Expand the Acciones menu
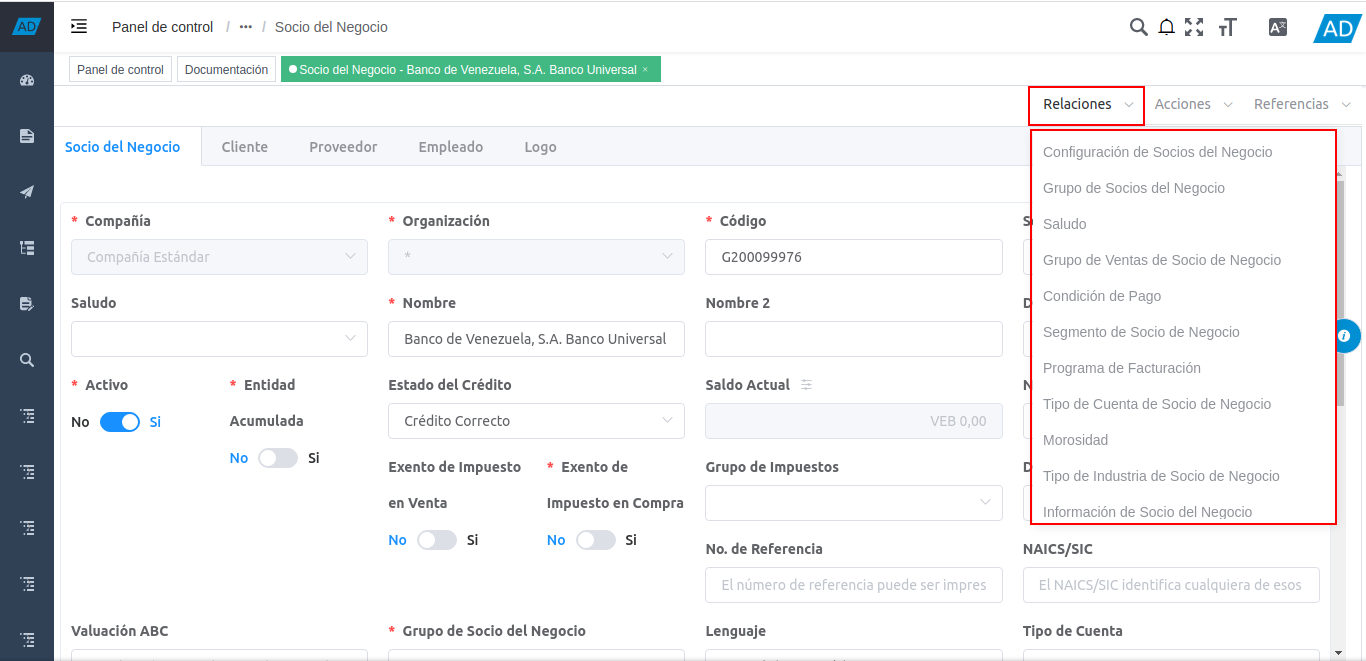 pyautogui.click(x=1193, y=104)
